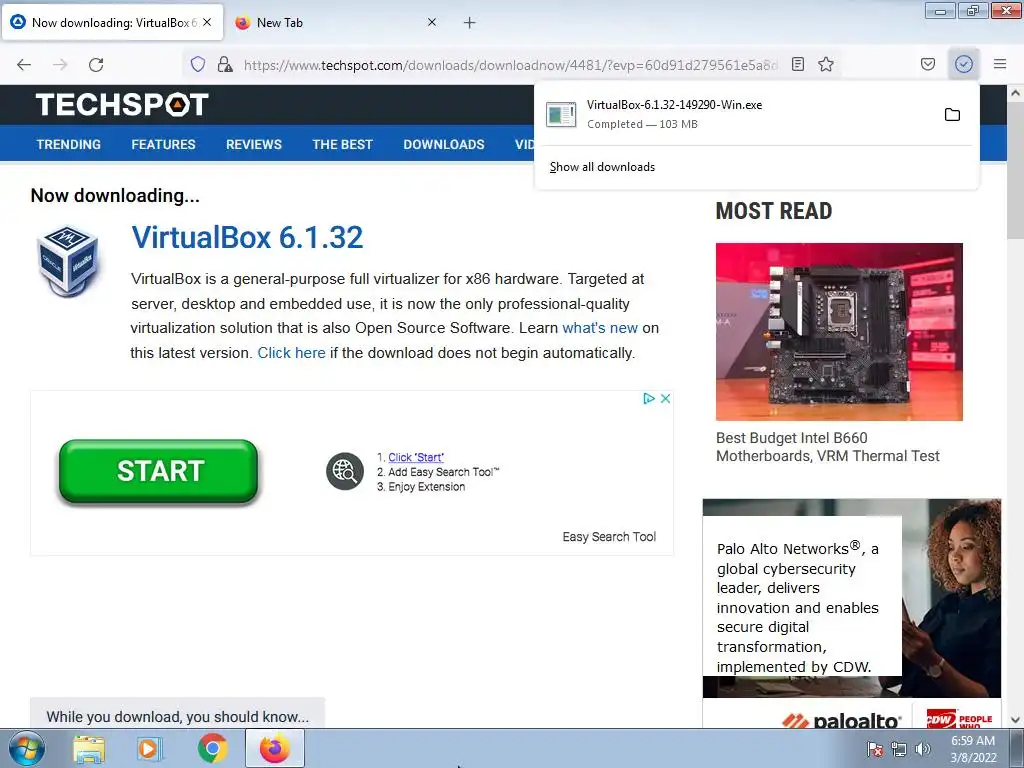
Task: Click the Click 'Start' ad link
Action: [416, 457]
